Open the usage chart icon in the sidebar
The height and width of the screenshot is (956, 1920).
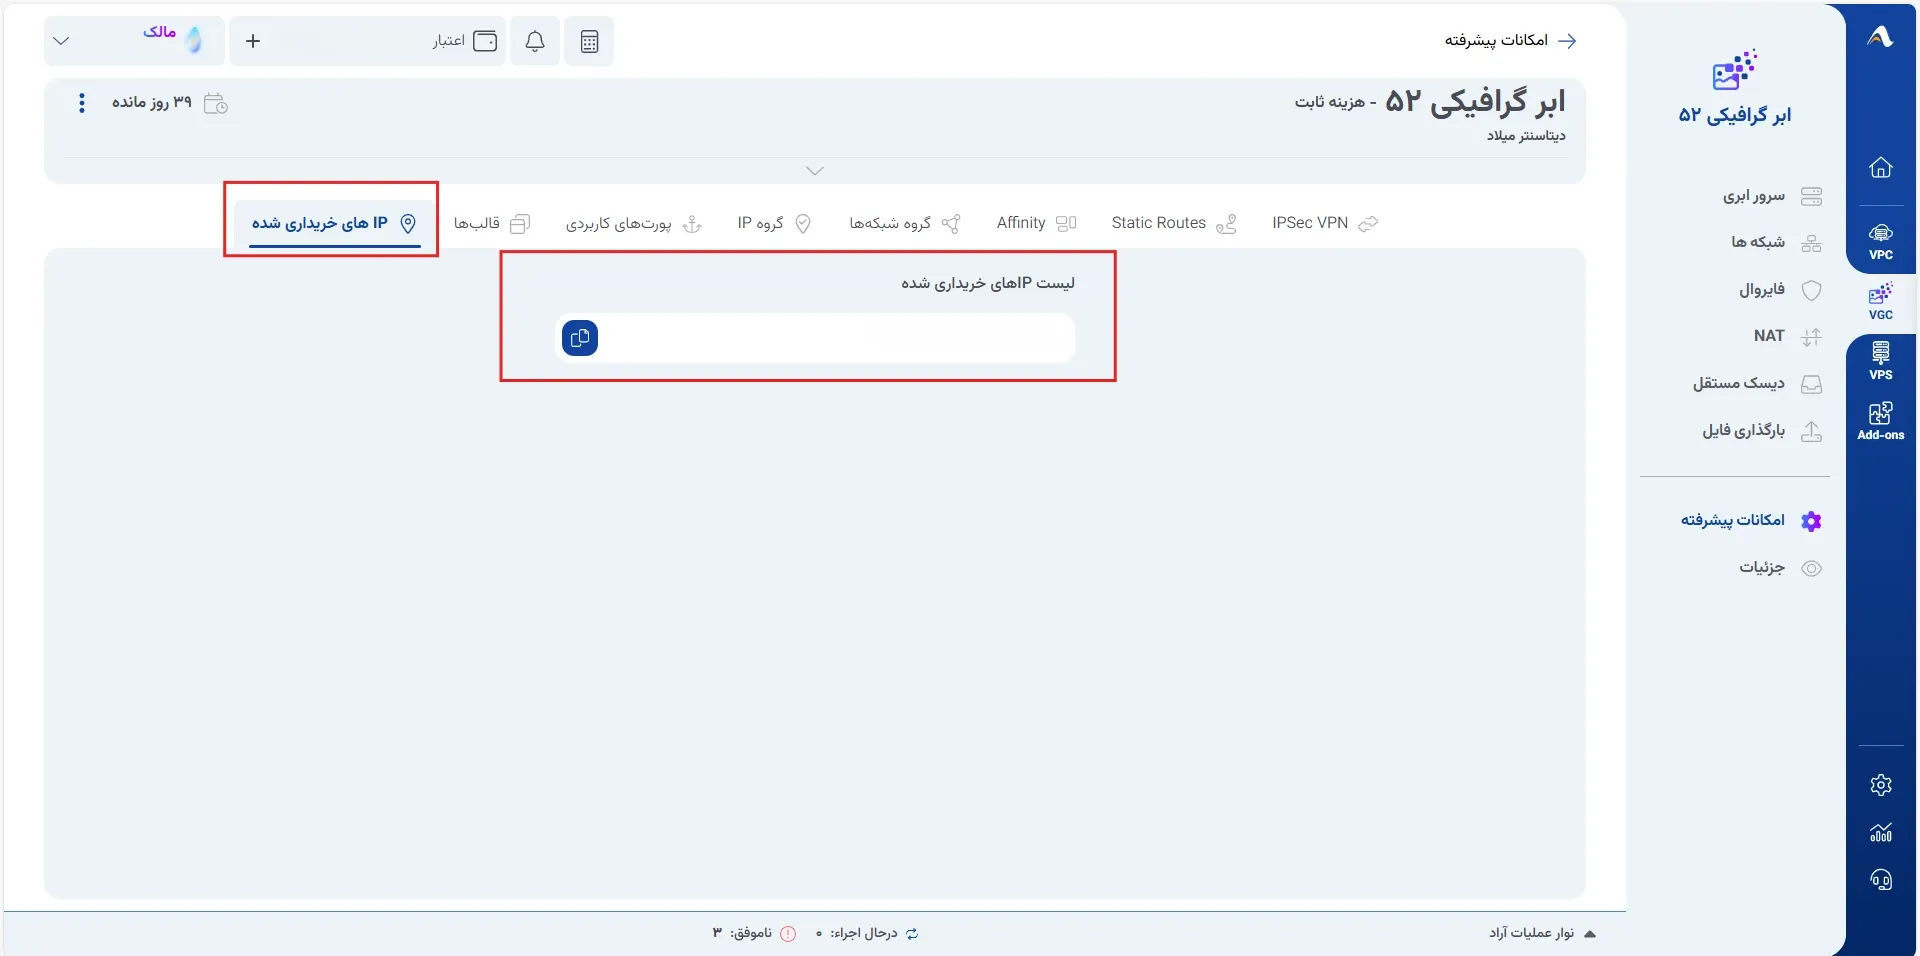coord(1880,832)
